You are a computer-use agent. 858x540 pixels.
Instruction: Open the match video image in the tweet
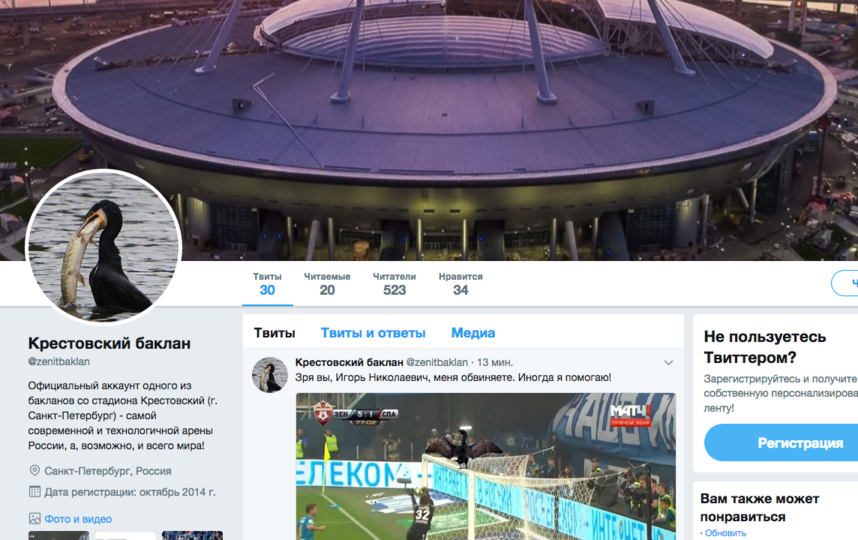[x=486, y=467]
